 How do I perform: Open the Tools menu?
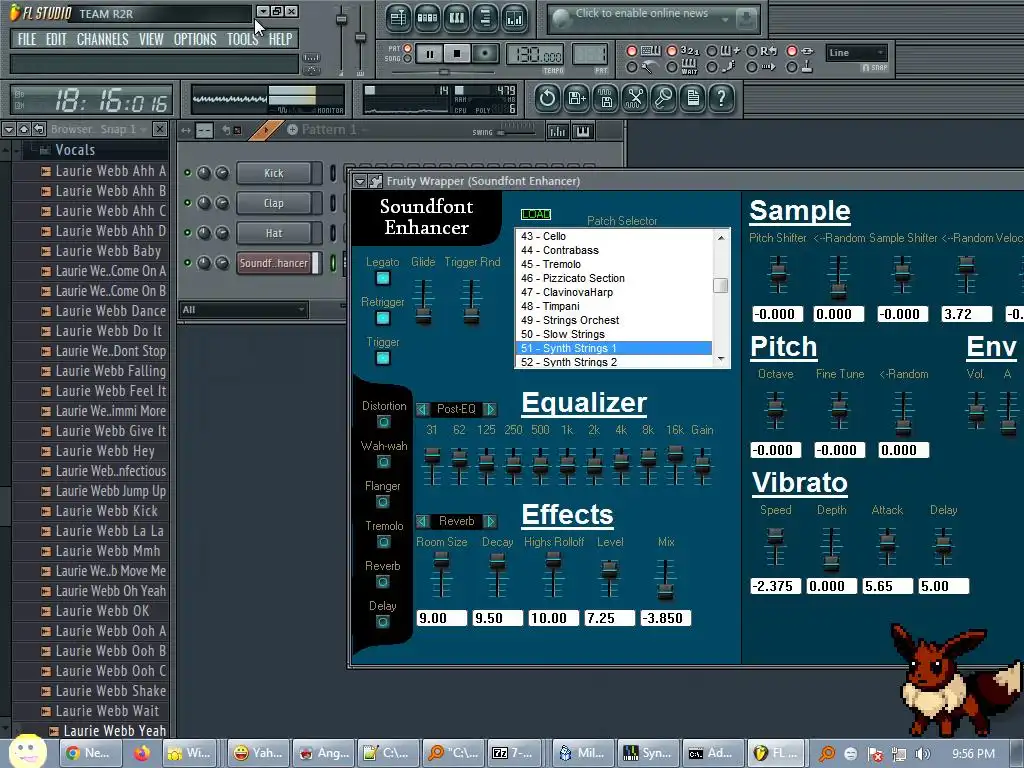(242, 39)
